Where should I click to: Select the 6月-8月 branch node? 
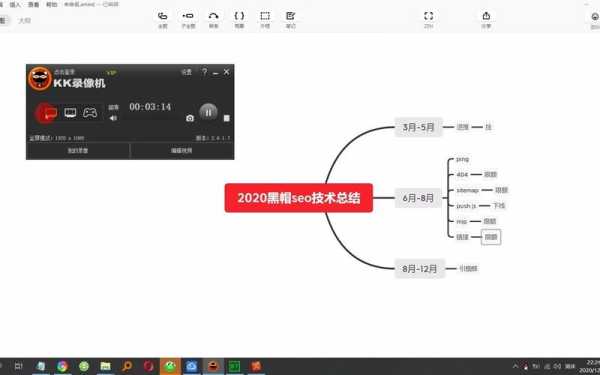tap(418, 198)
